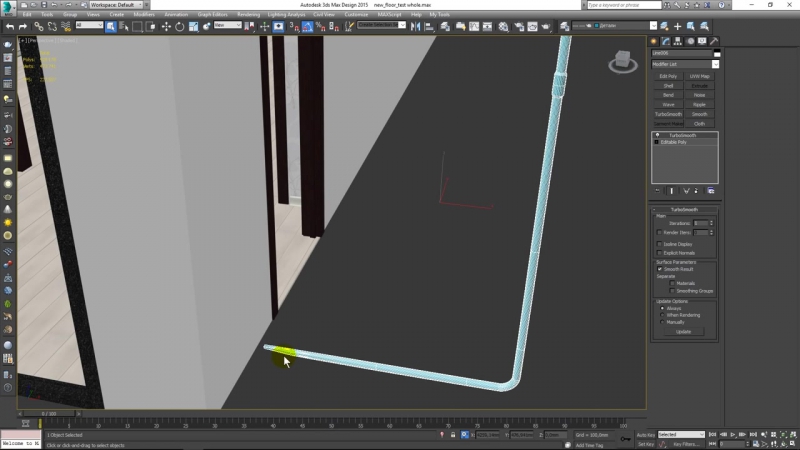This screenshot has height=450, width=800.
Task: Click the UVW Map modifier button
Action: point(700,76)
